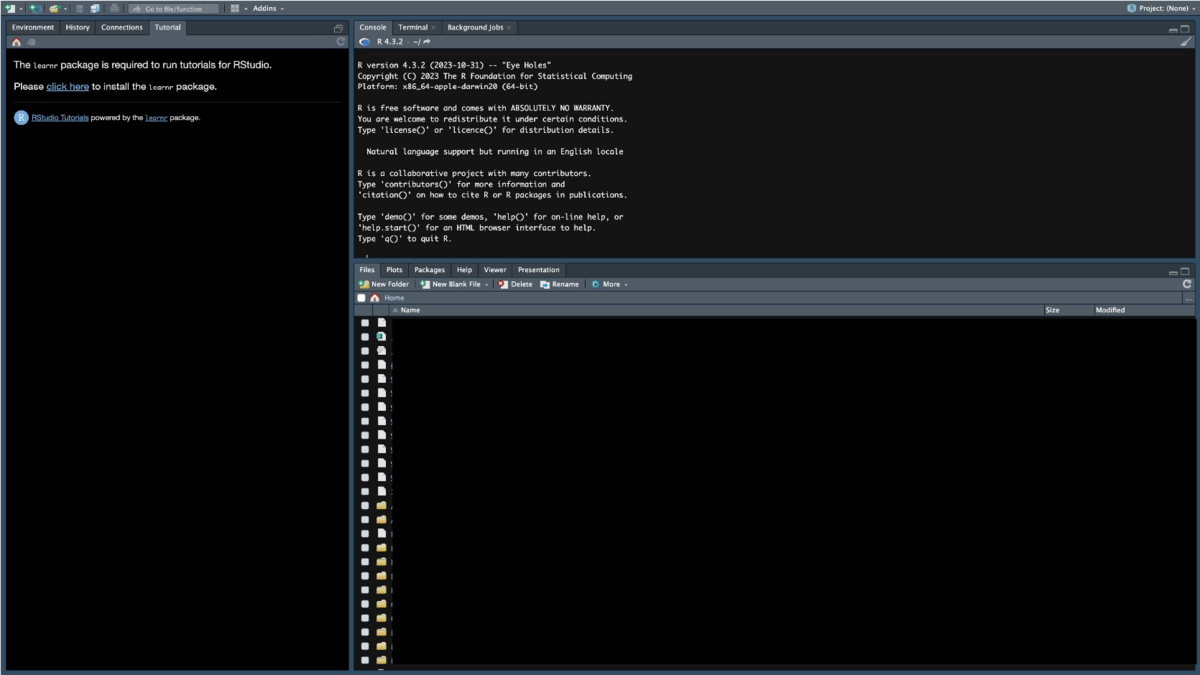Focus the Go to file/function field
This screenshot has height=675, width=1200.
174,8
